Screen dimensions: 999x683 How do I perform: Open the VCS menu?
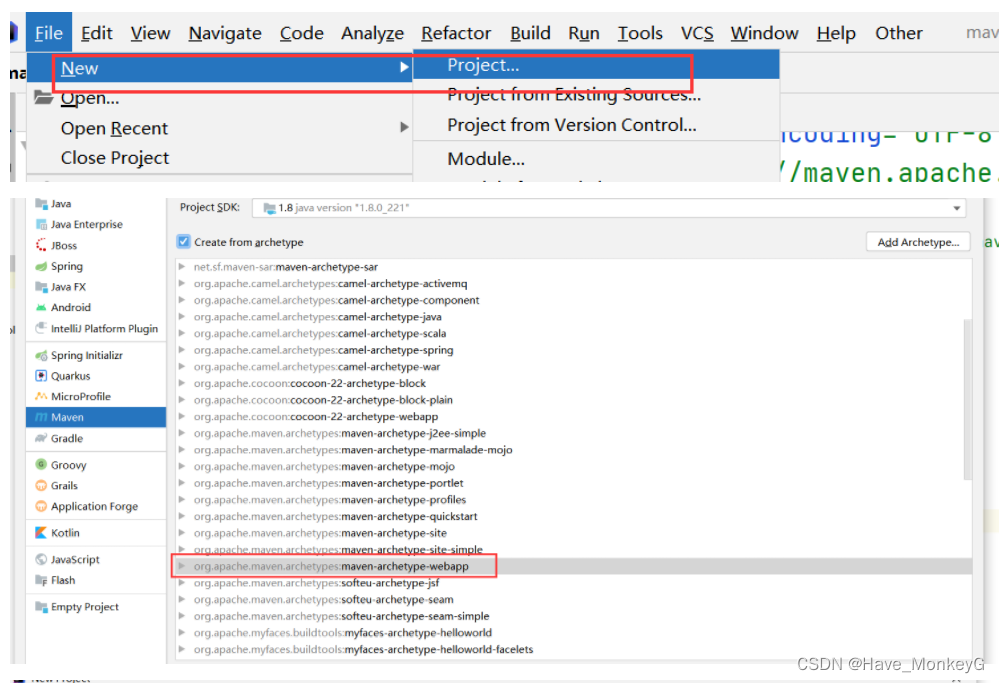697,32
